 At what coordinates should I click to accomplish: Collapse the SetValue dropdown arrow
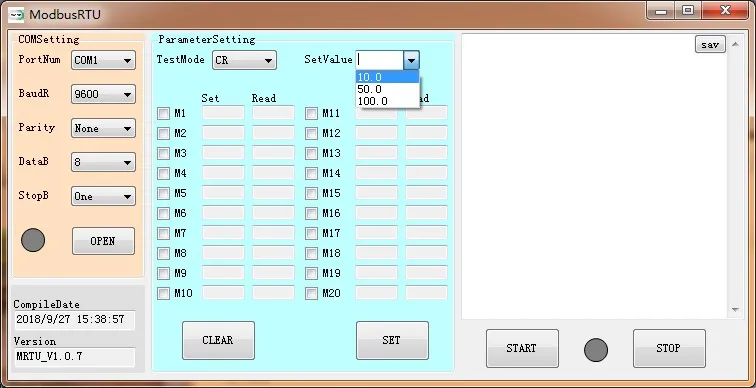pyautogui.click(x=411, y=61)
